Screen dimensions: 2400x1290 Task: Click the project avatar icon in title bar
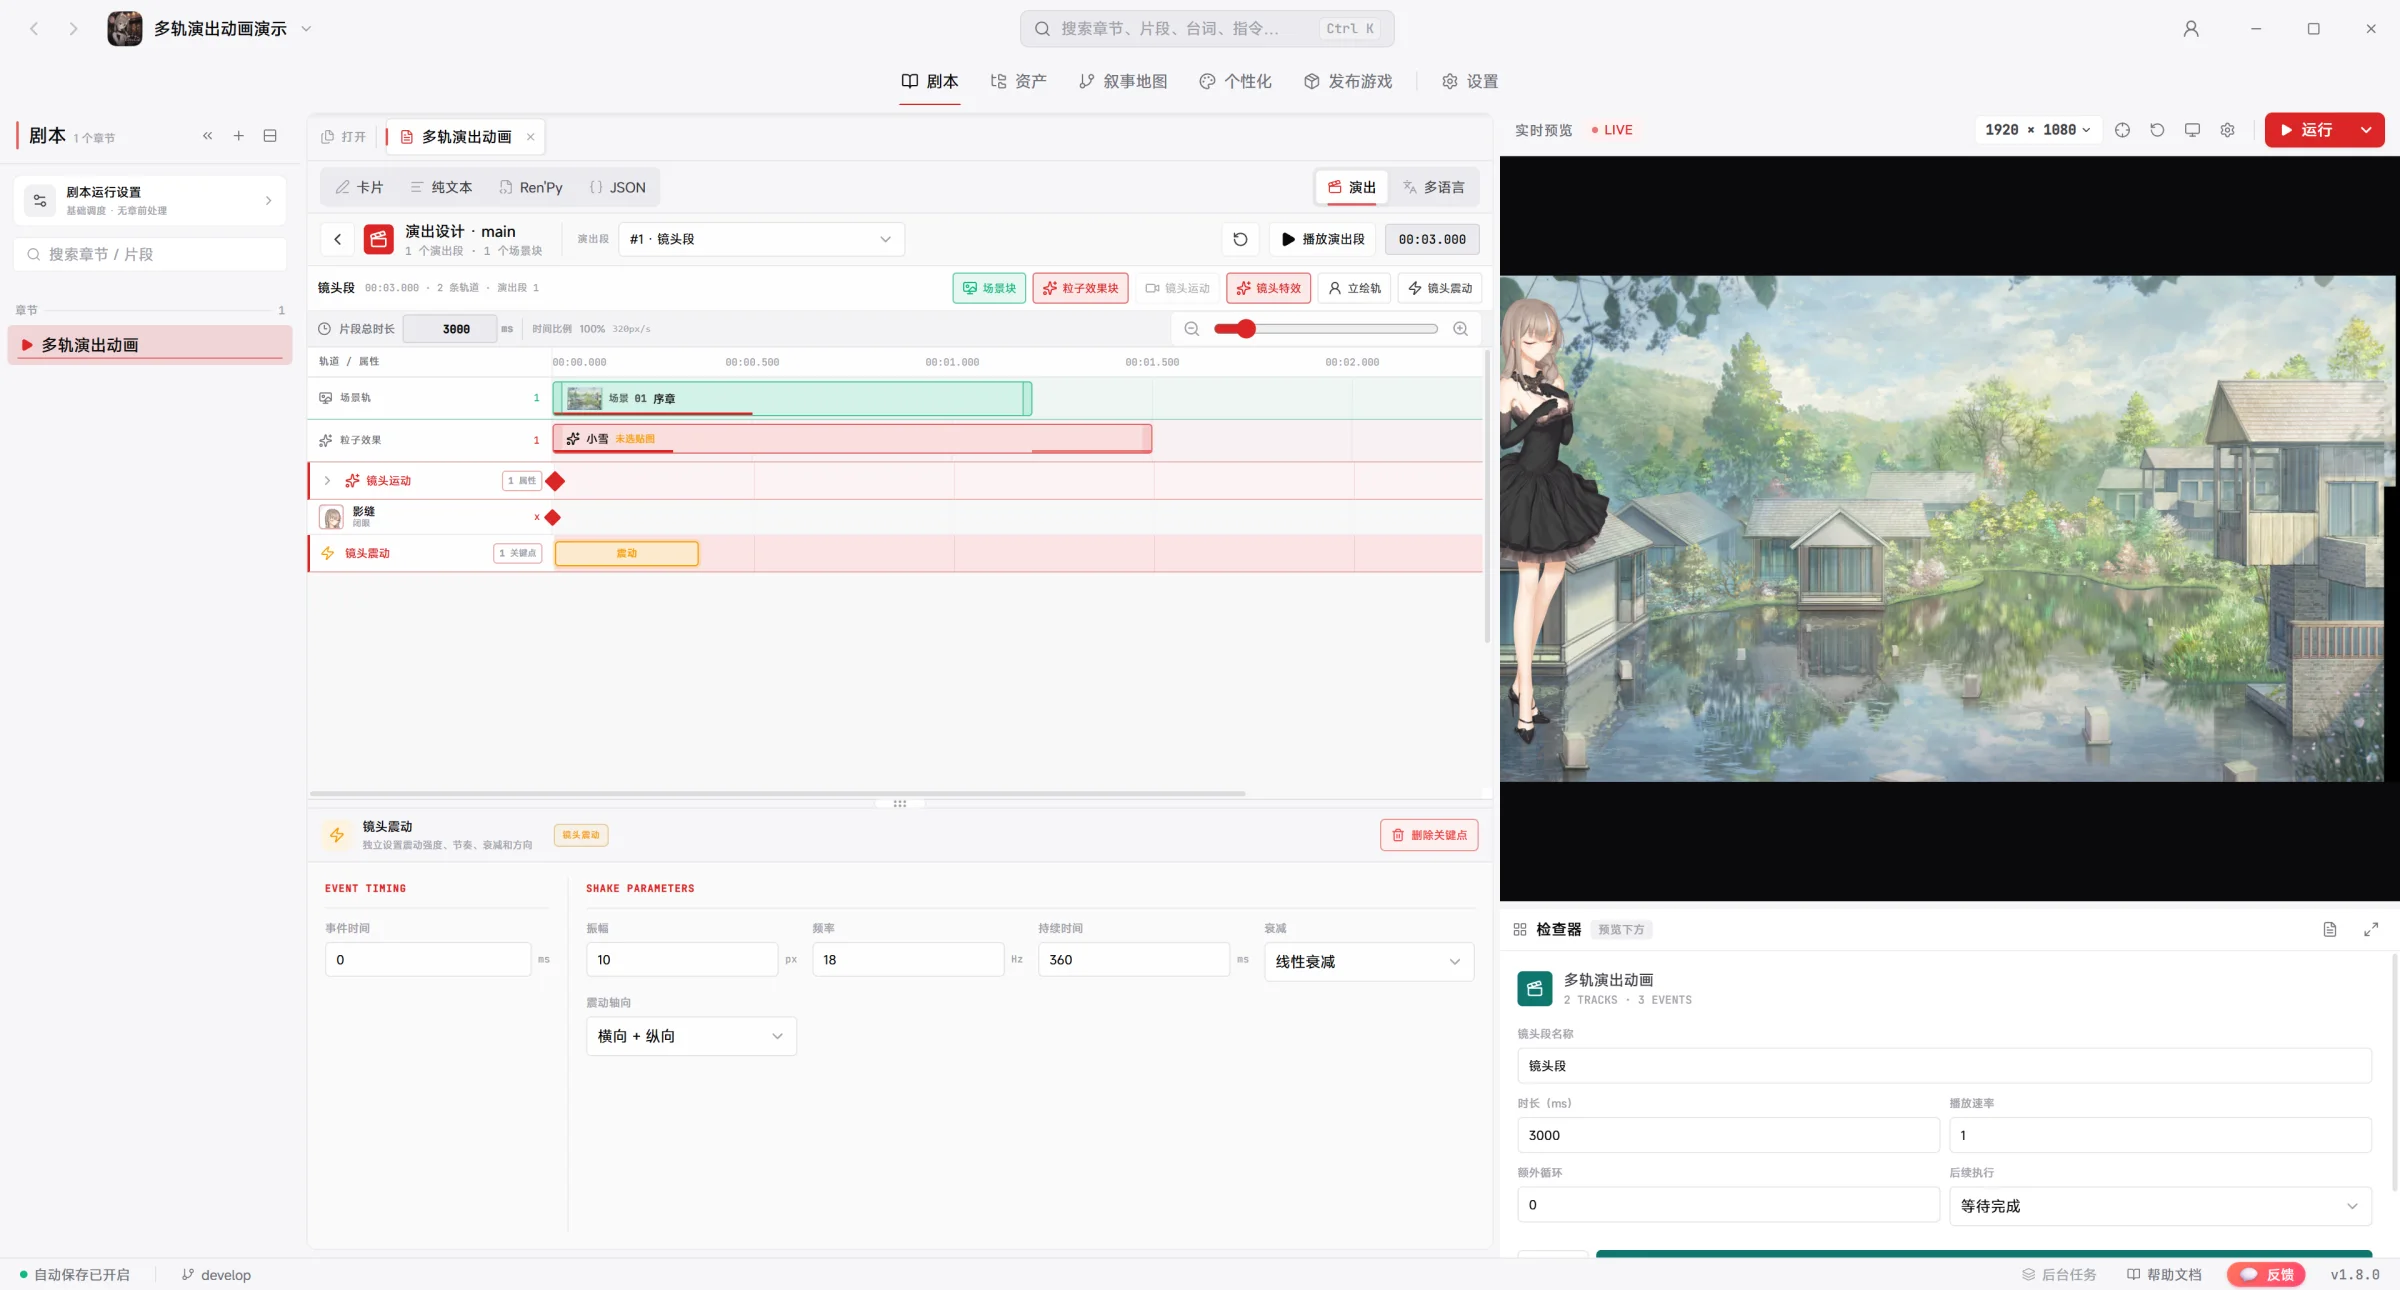tap(125, 29)
